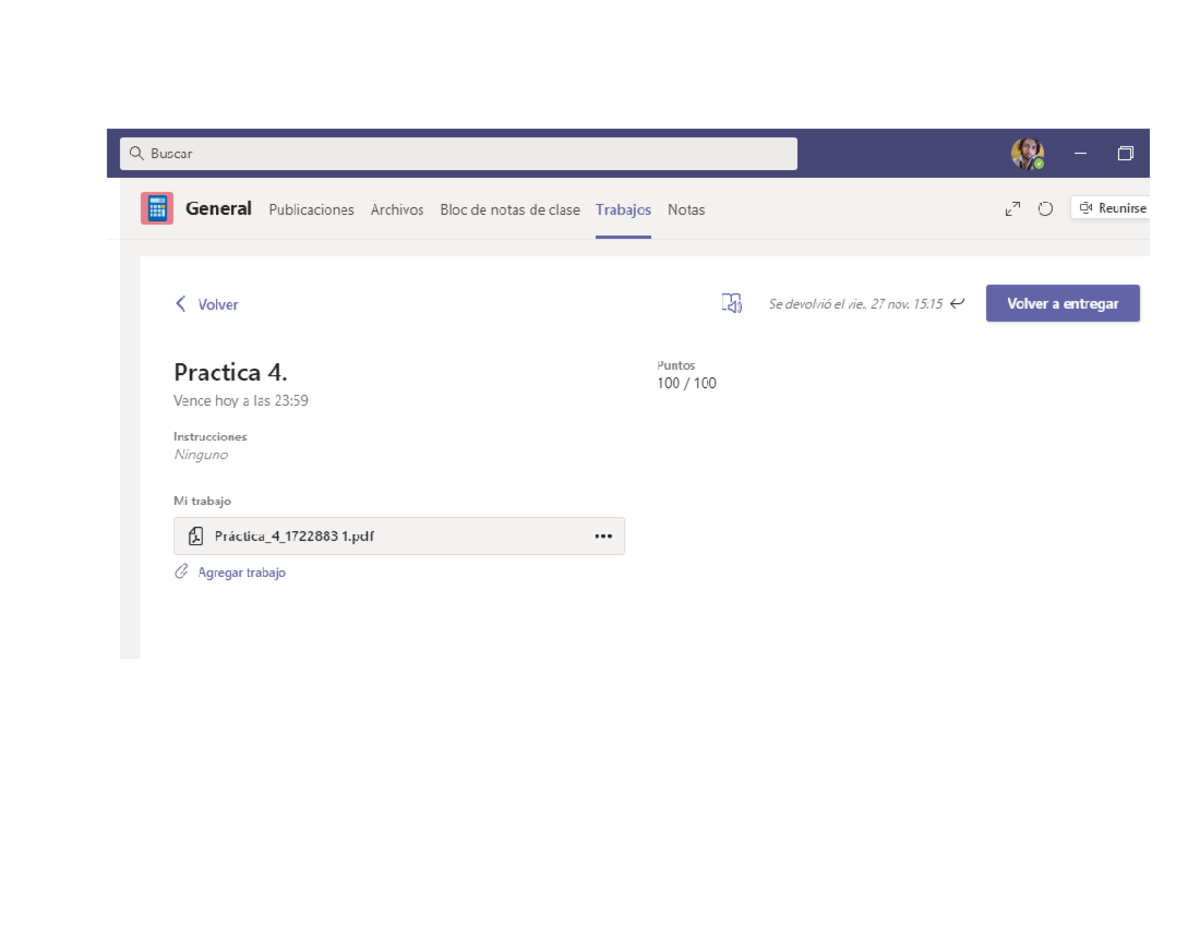Start a meeting with Reunirse button

(1112, 208)
